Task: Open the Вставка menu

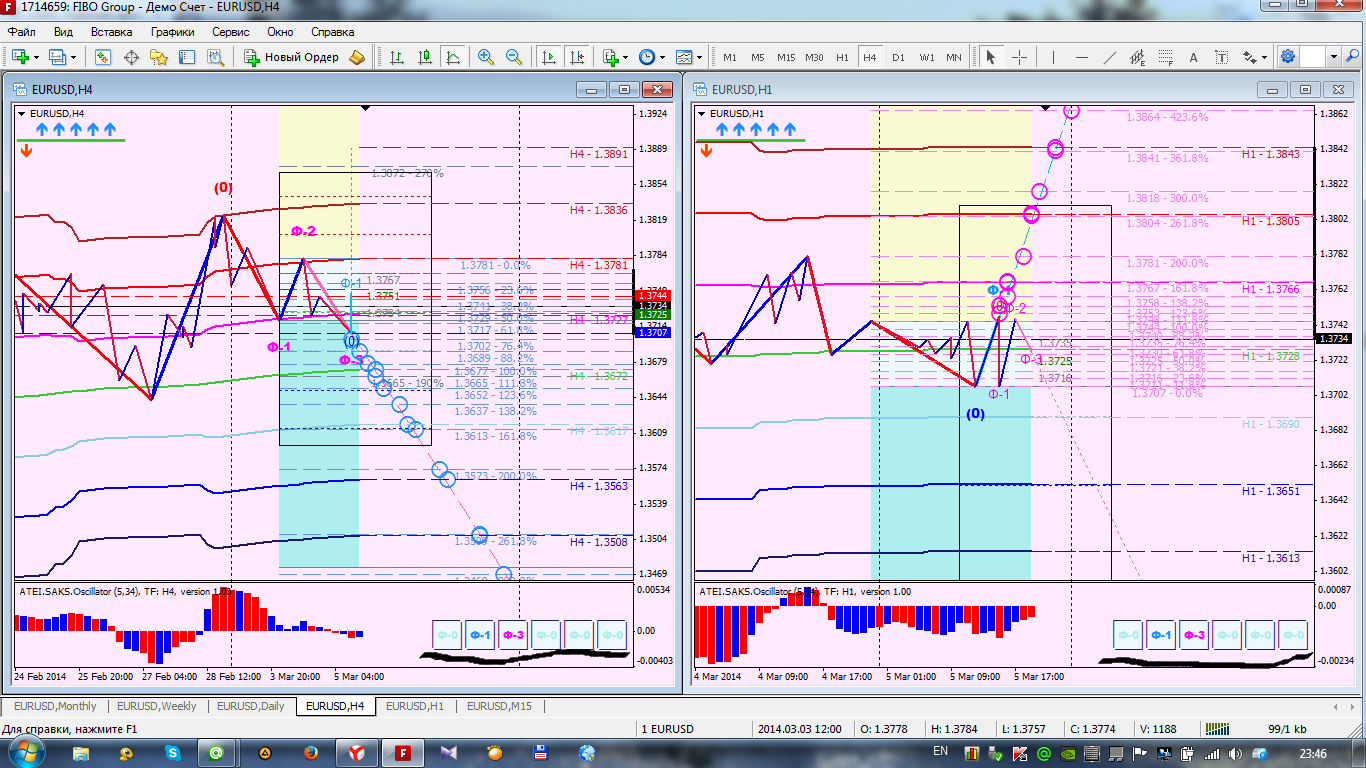Action: pos(111,32)
